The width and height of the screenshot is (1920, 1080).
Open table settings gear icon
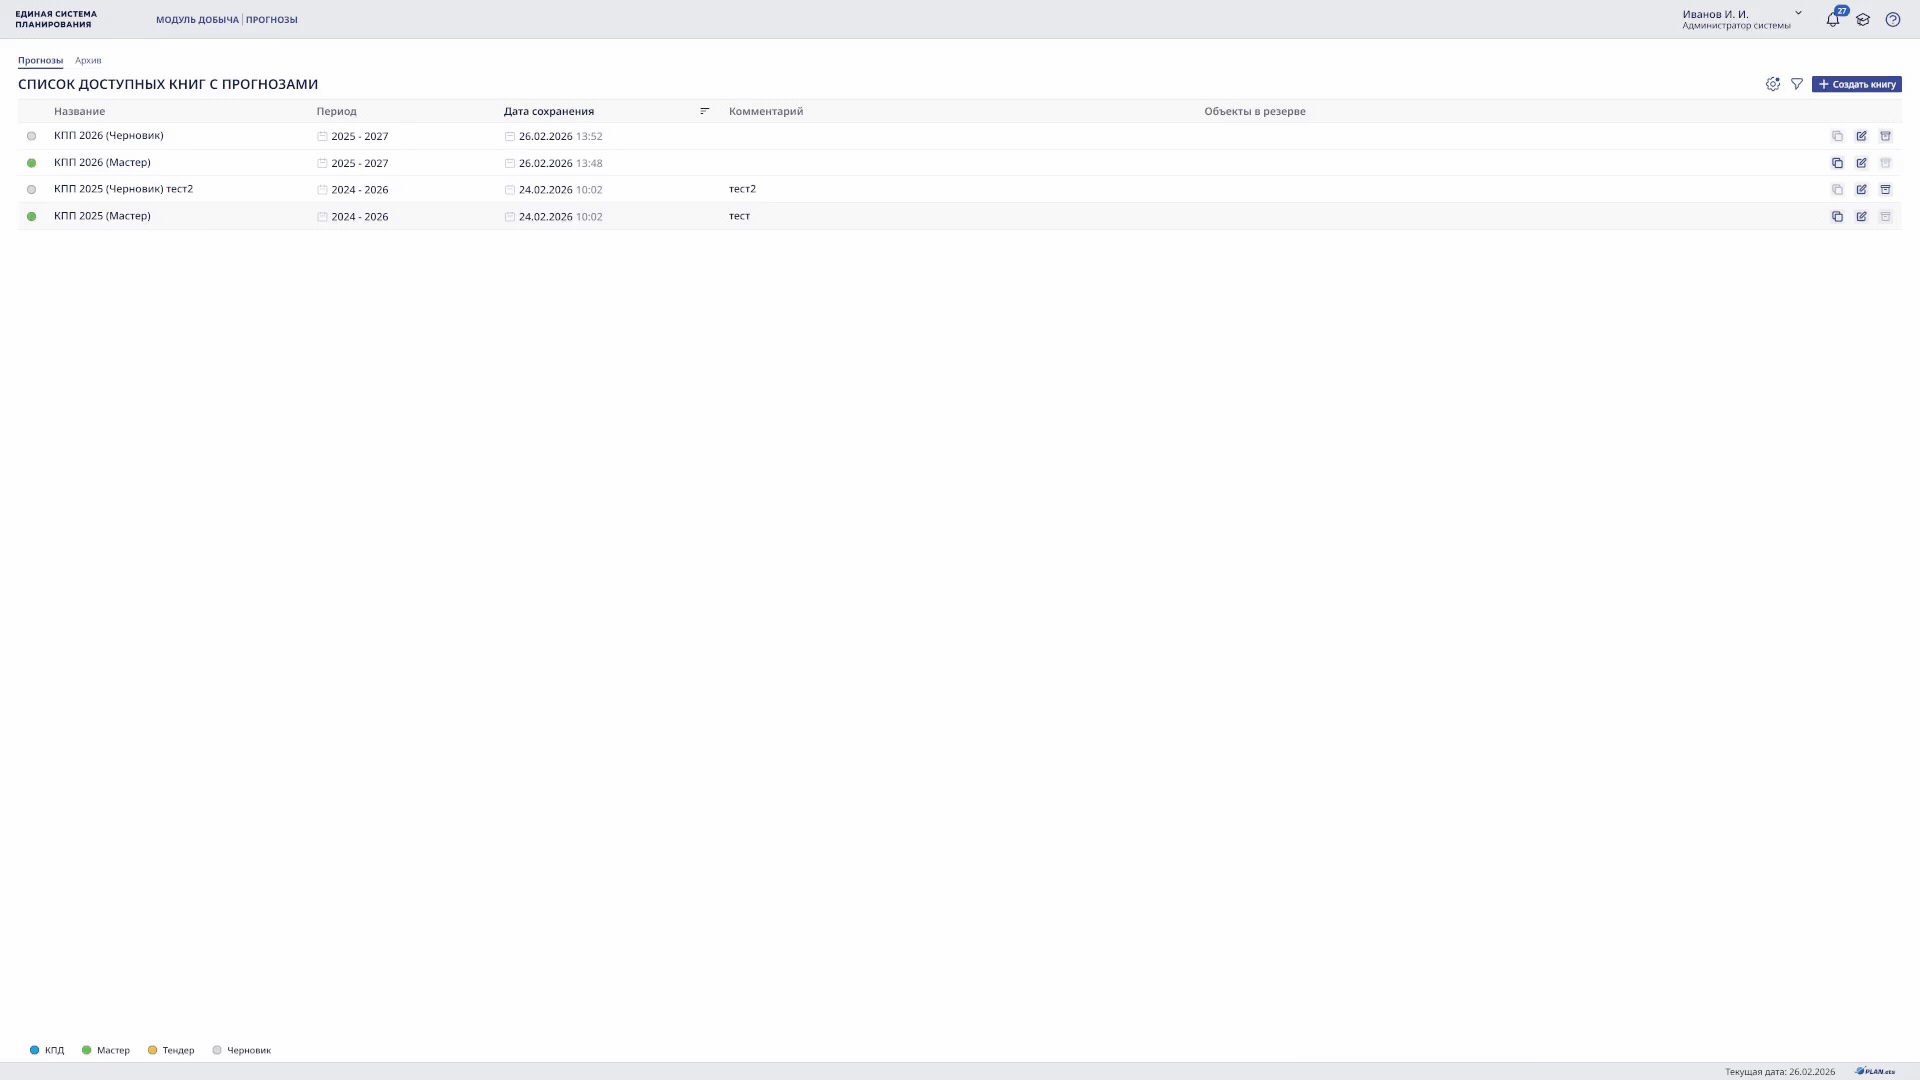[1772, 84]
